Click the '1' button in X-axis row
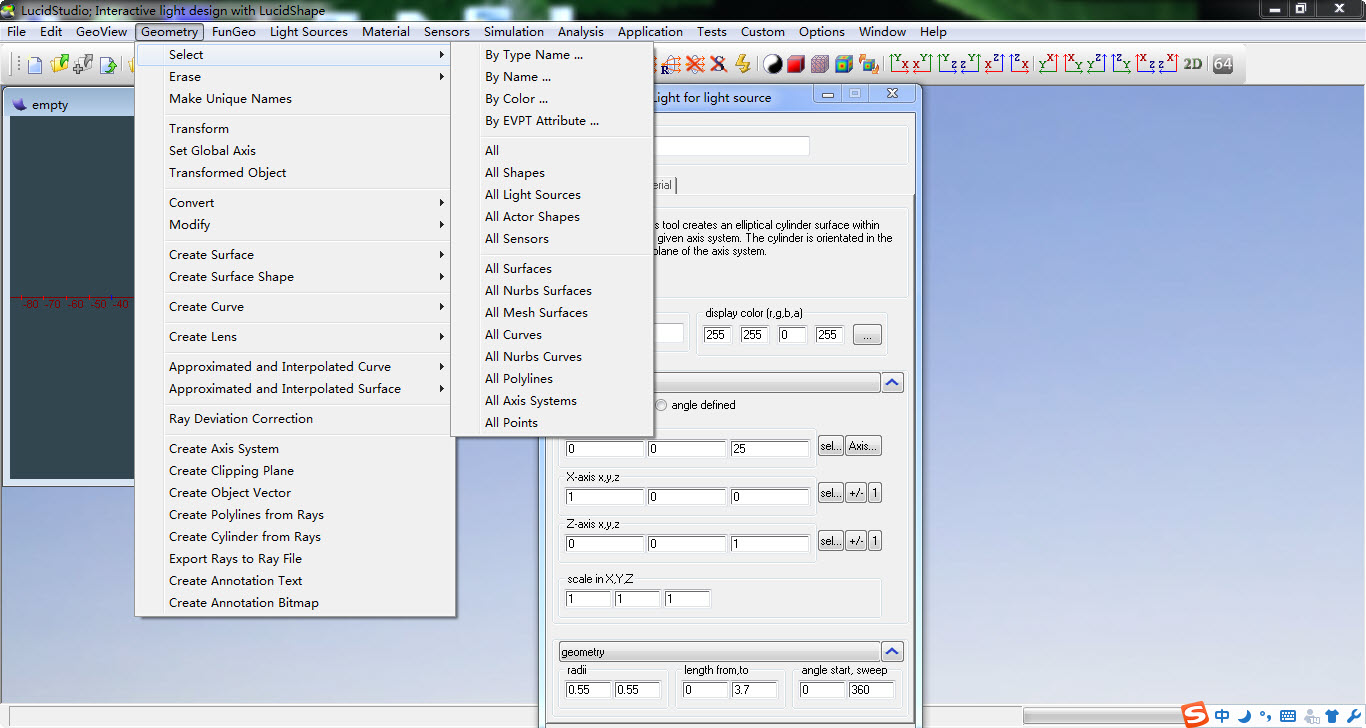 click(x=875, y=493)
